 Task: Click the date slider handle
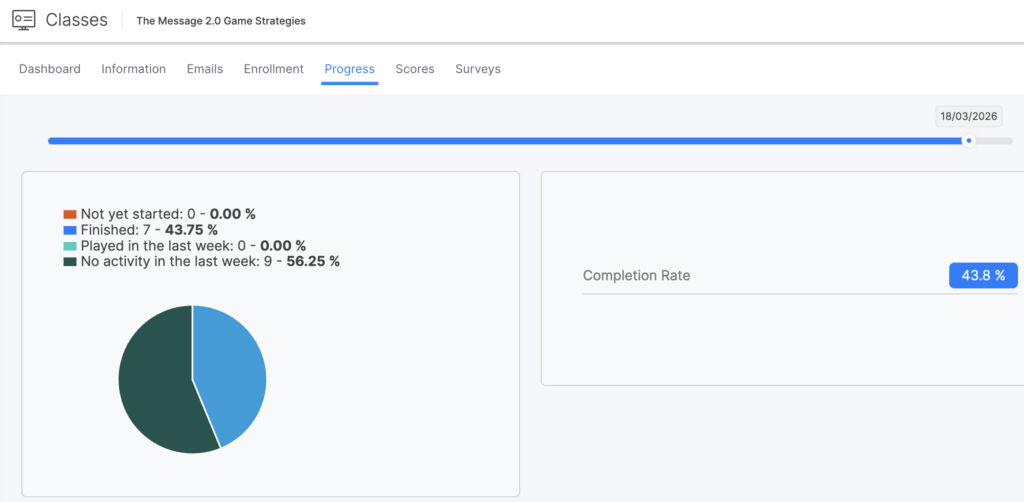coord(968,141)
